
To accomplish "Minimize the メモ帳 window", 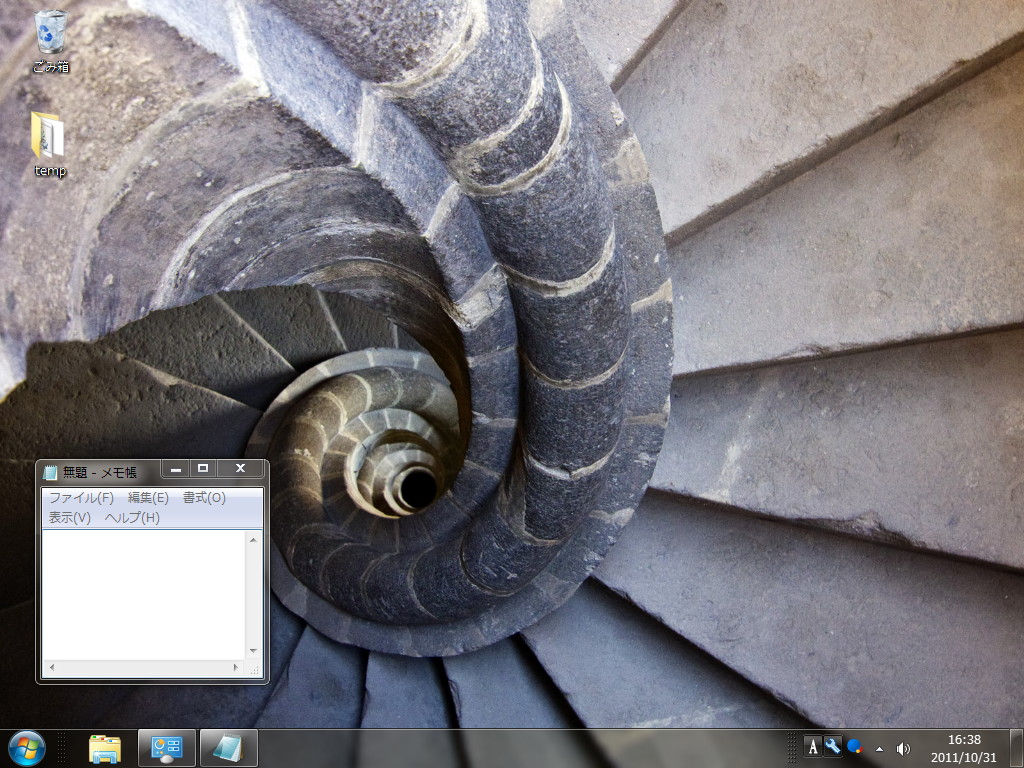I will pos(175,468).
